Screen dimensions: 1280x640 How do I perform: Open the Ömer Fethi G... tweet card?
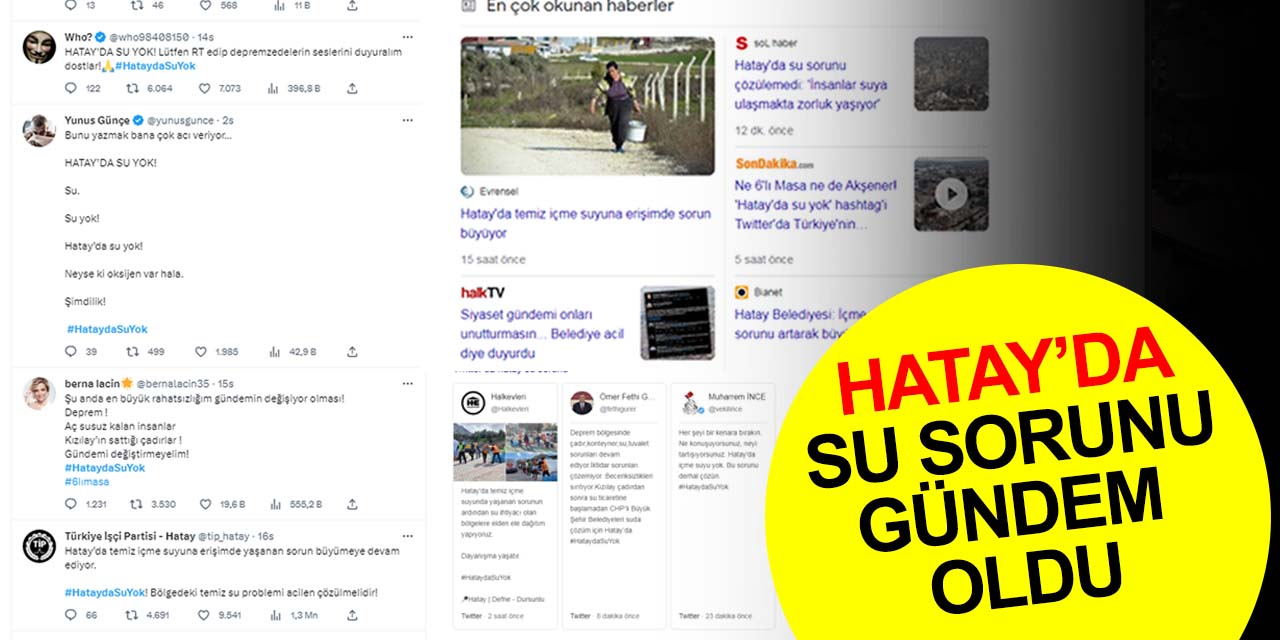612,505
